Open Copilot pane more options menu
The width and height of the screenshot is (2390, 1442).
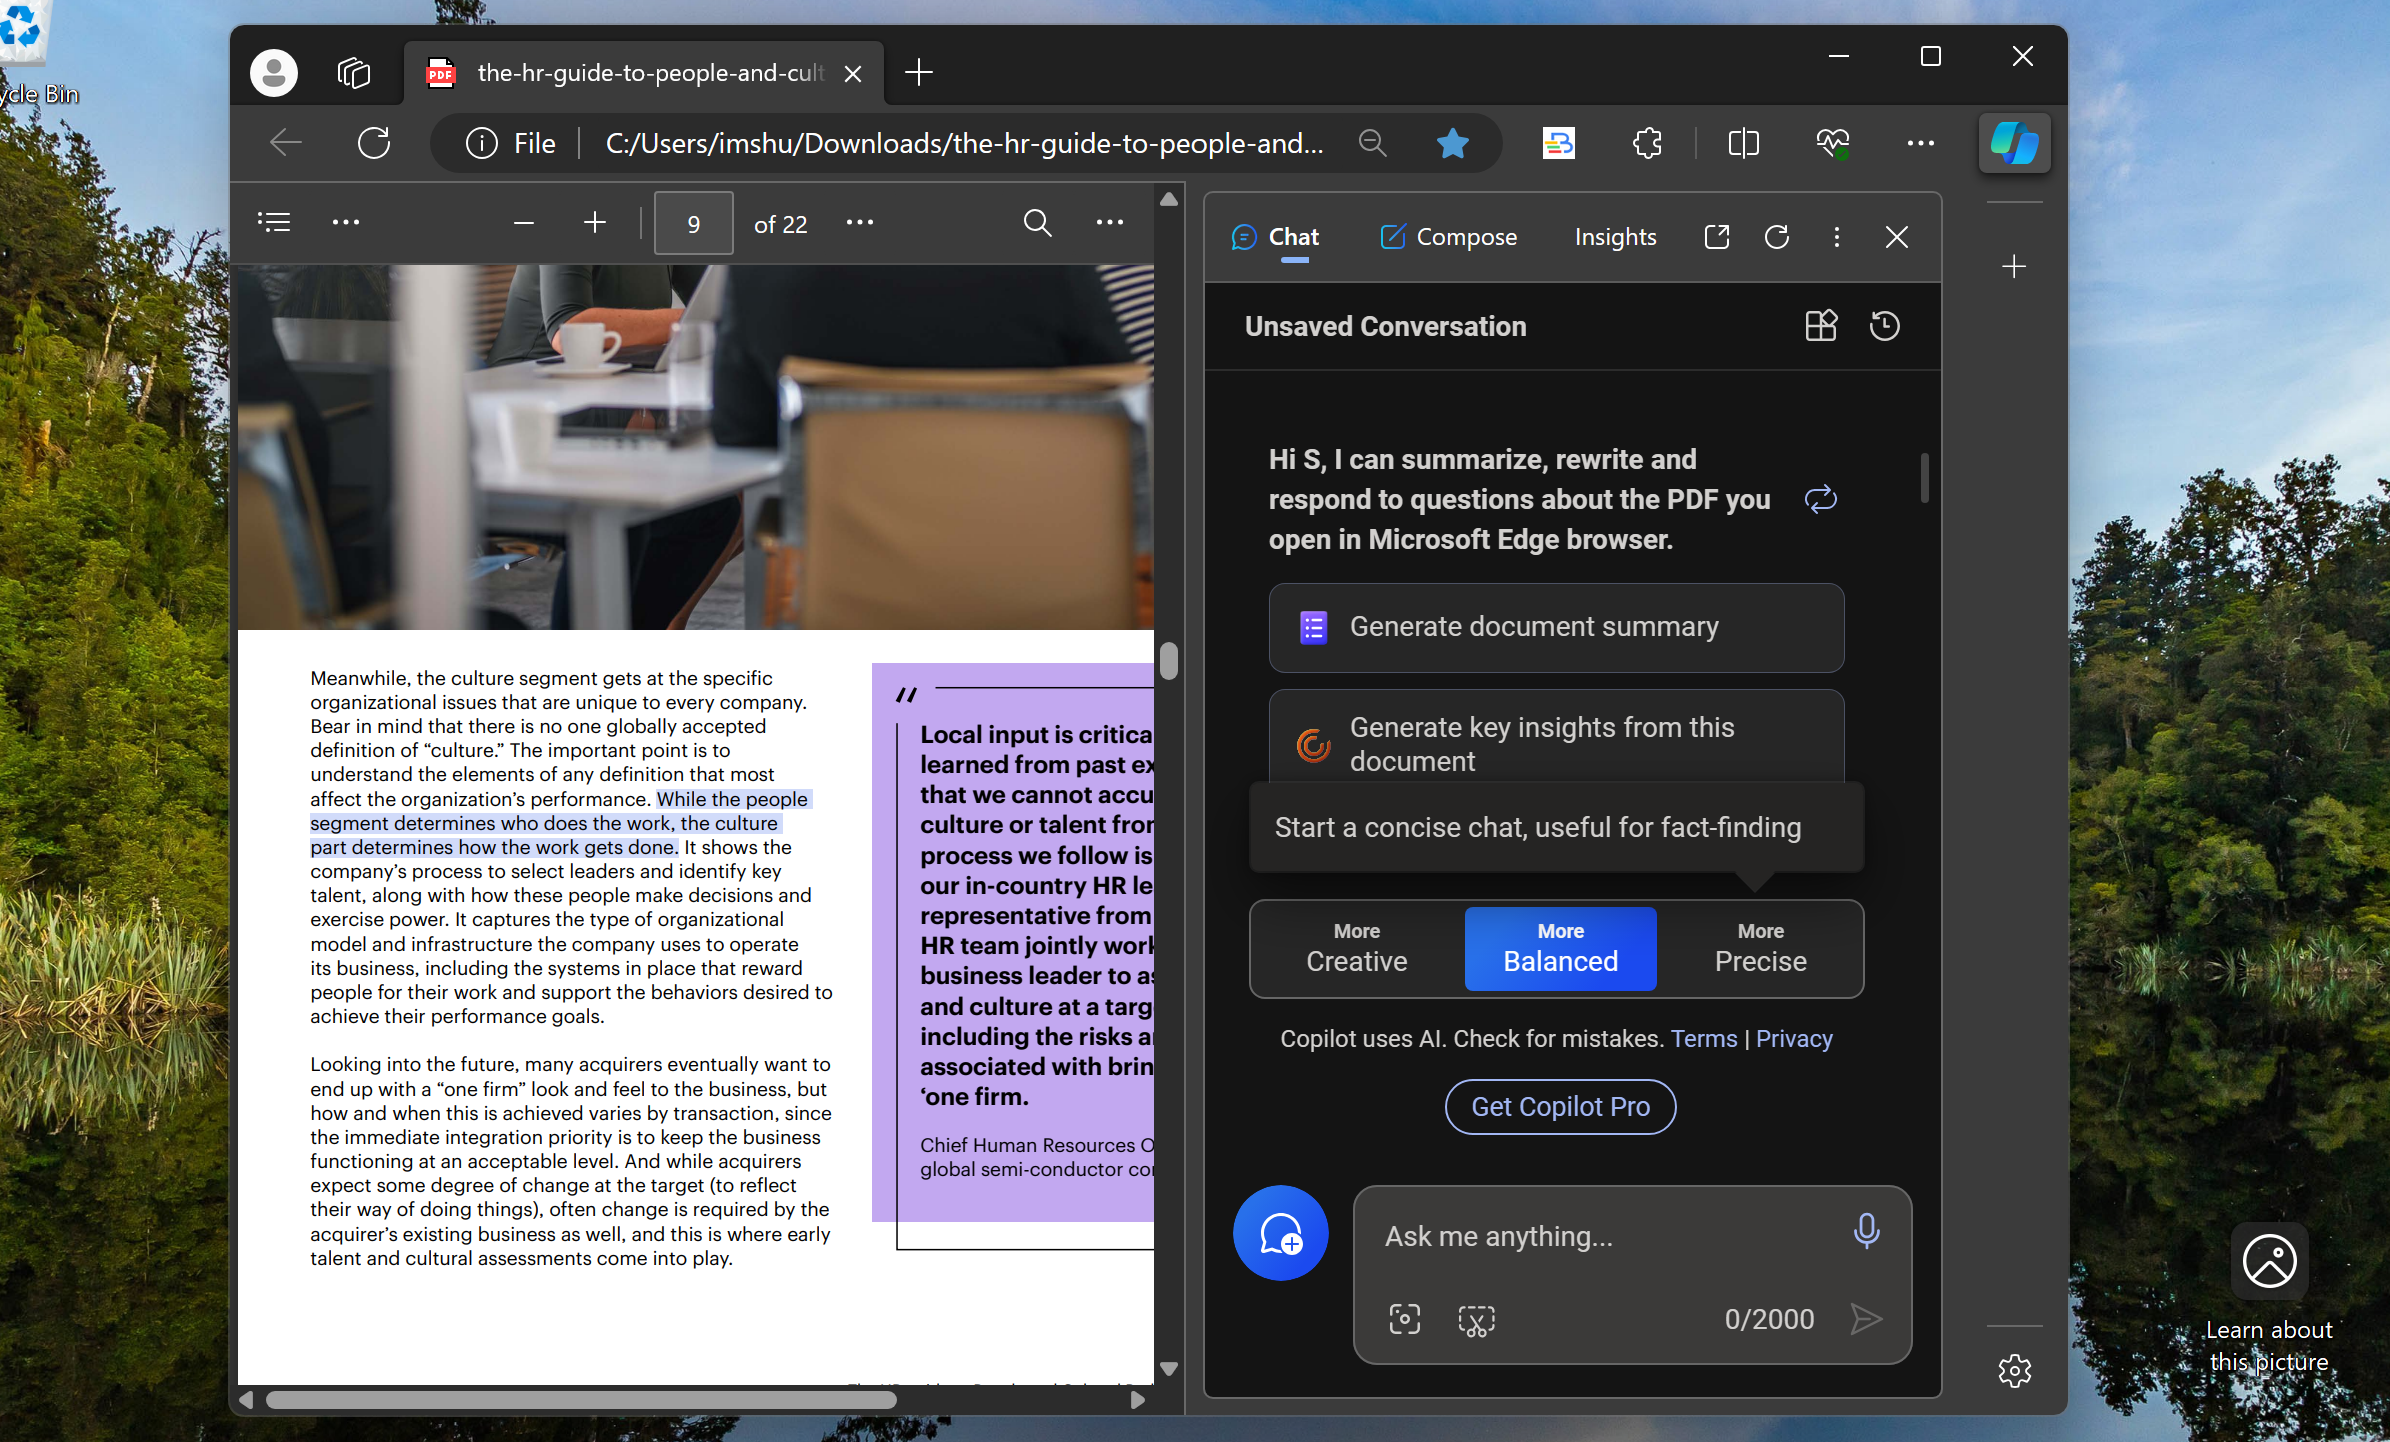coord(1837,237)
